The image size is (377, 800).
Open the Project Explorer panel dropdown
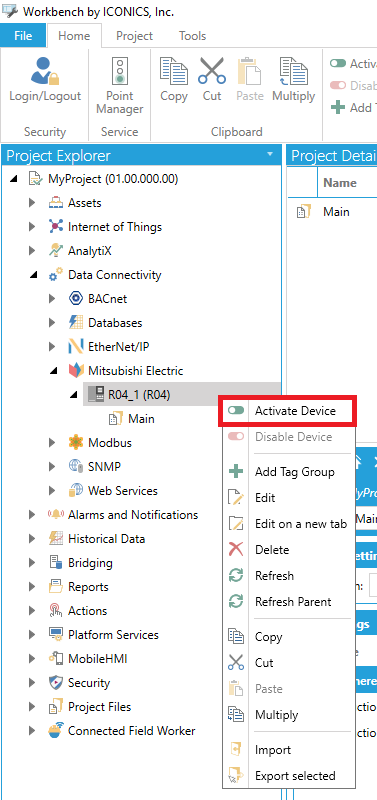pyautogui.click(x=270, y=155)
